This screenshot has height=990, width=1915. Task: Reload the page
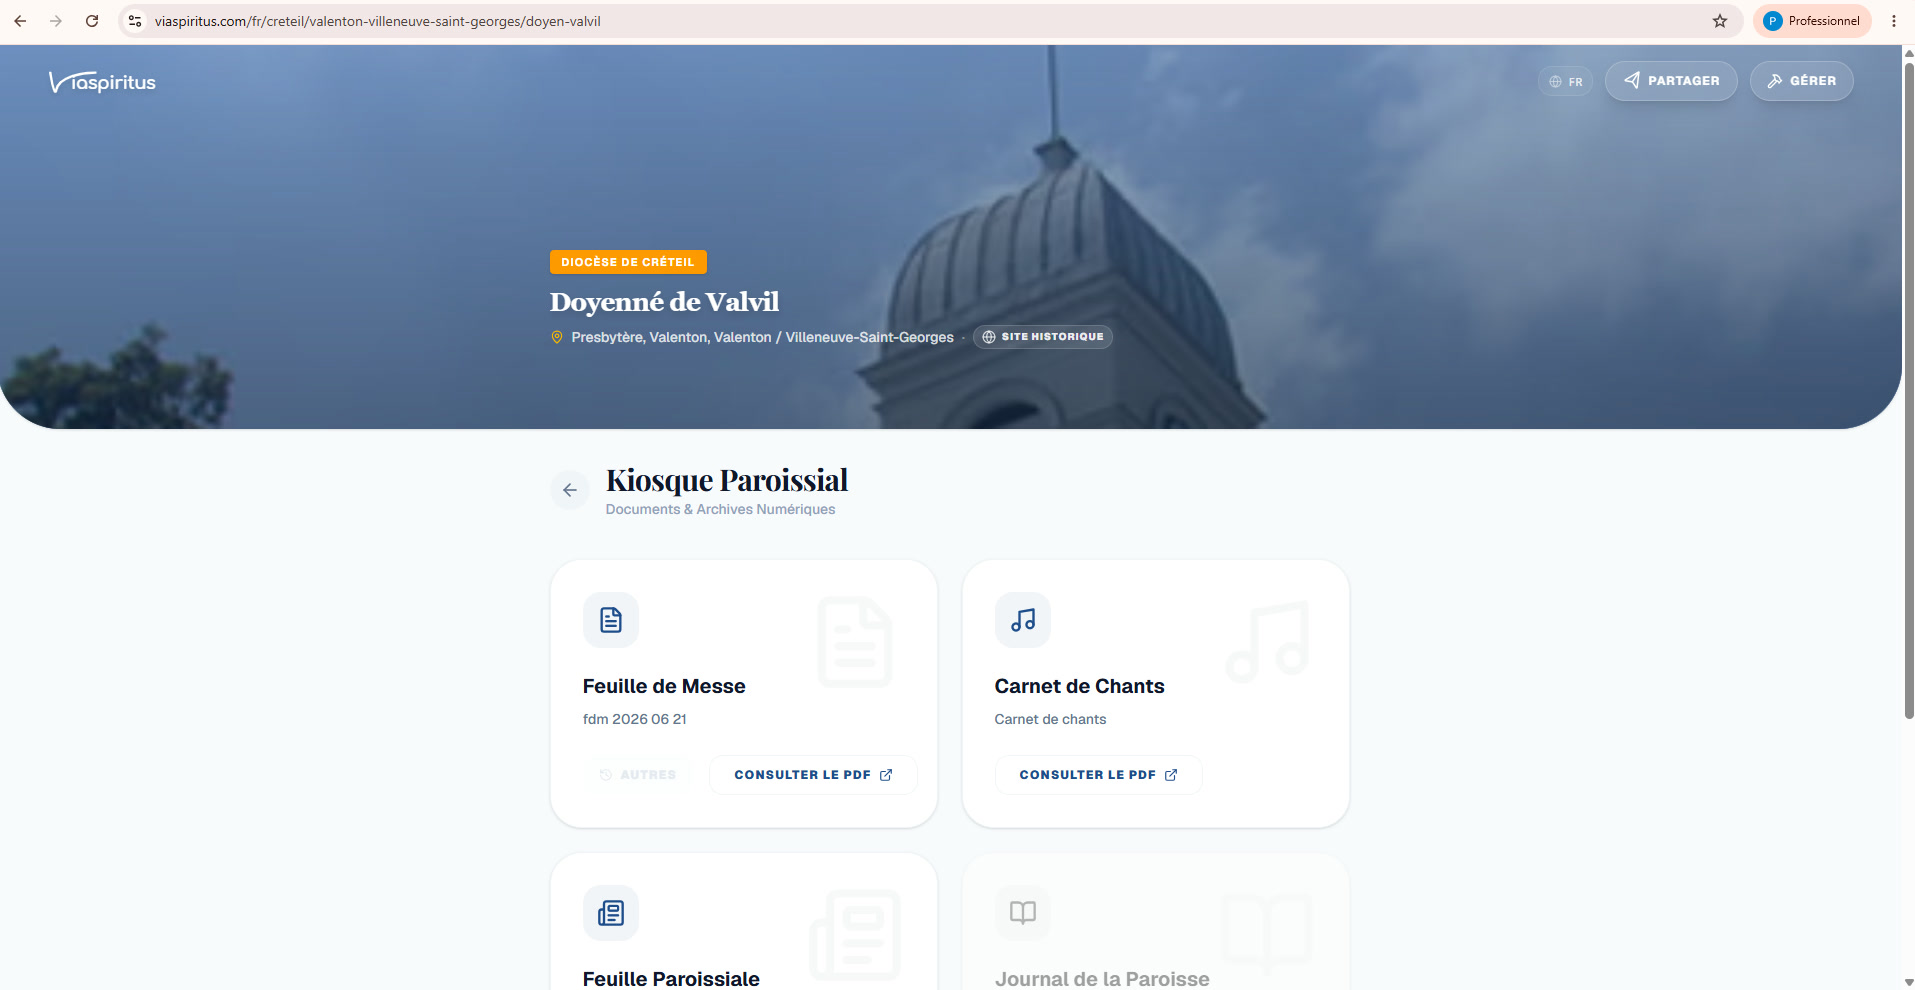tap(92, 21)
